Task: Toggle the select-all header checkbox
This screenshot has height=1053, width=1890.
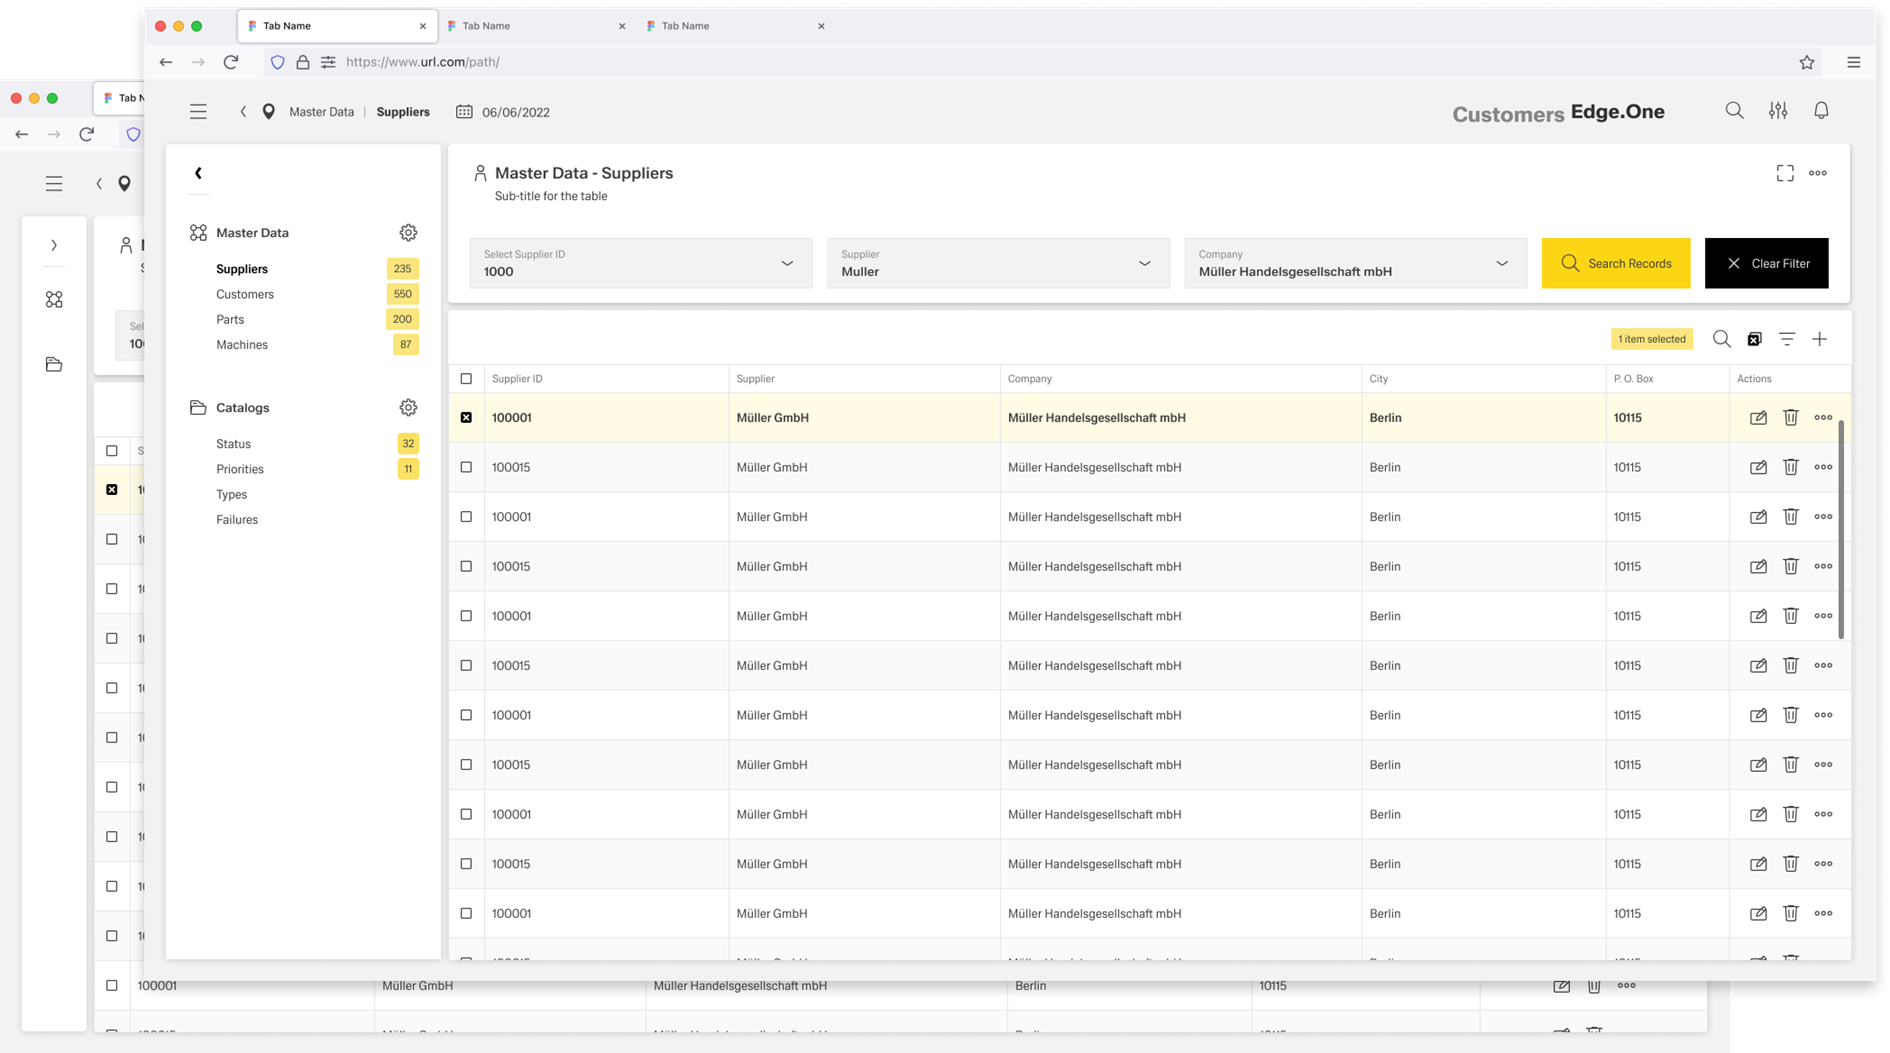Action: tap(466, 379)
